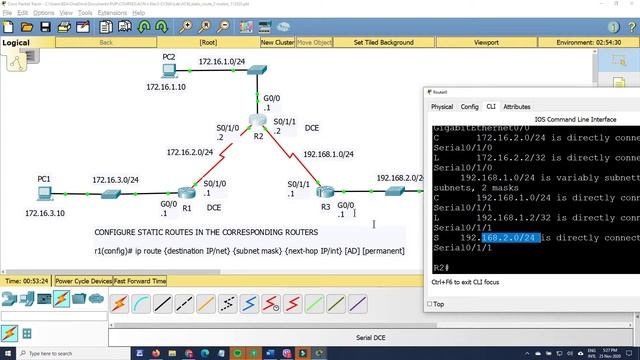Print the workspace with the printer icon

tap(64, 27)
